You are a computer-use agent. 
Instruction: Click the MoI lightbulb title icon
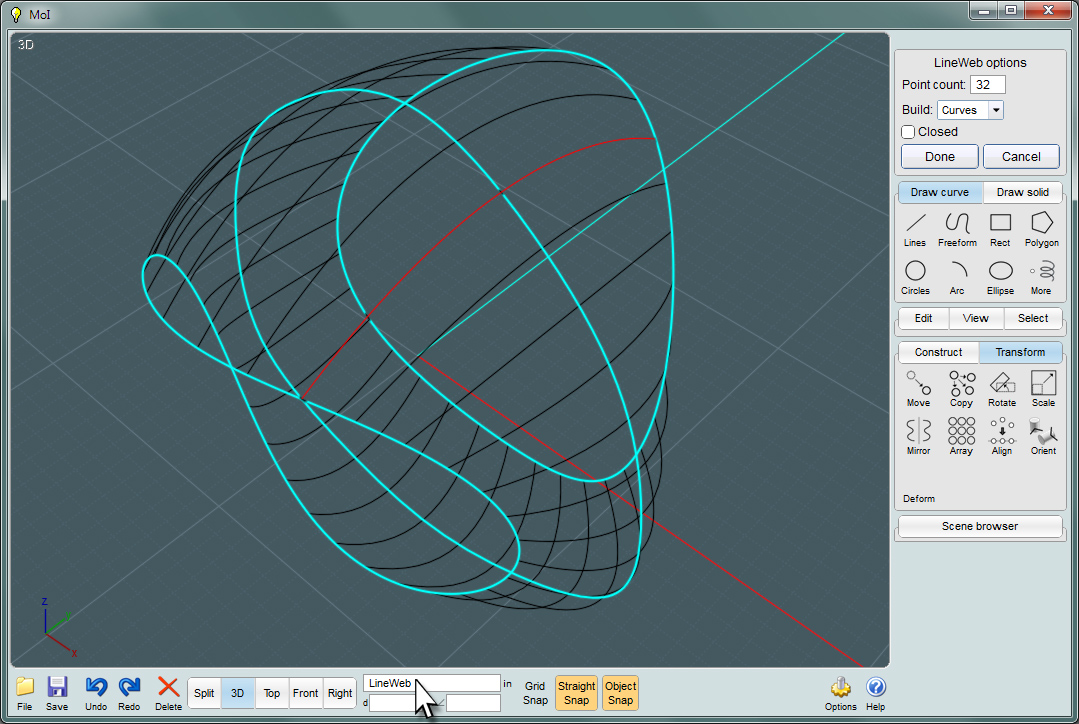click(16, 14)
